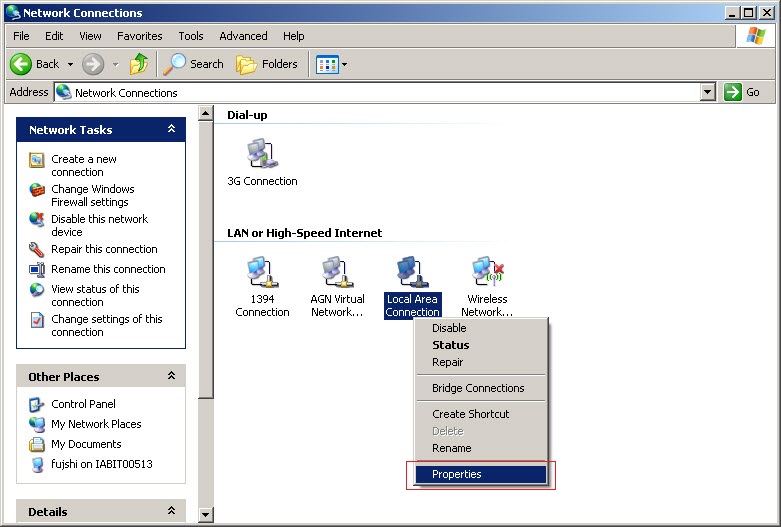Click View status of this connection link
This screenshot has height=527, width=781.
click(95, 295)
